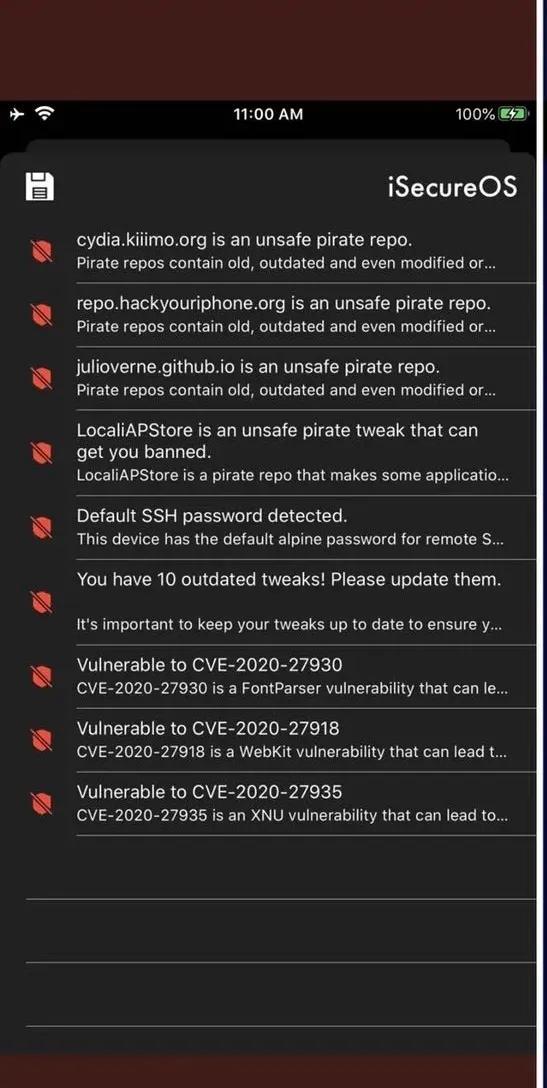Tap shield icon beside repo.hackyouriphone.org warning
Screen dimensions: 547x1088
point(42,314)
